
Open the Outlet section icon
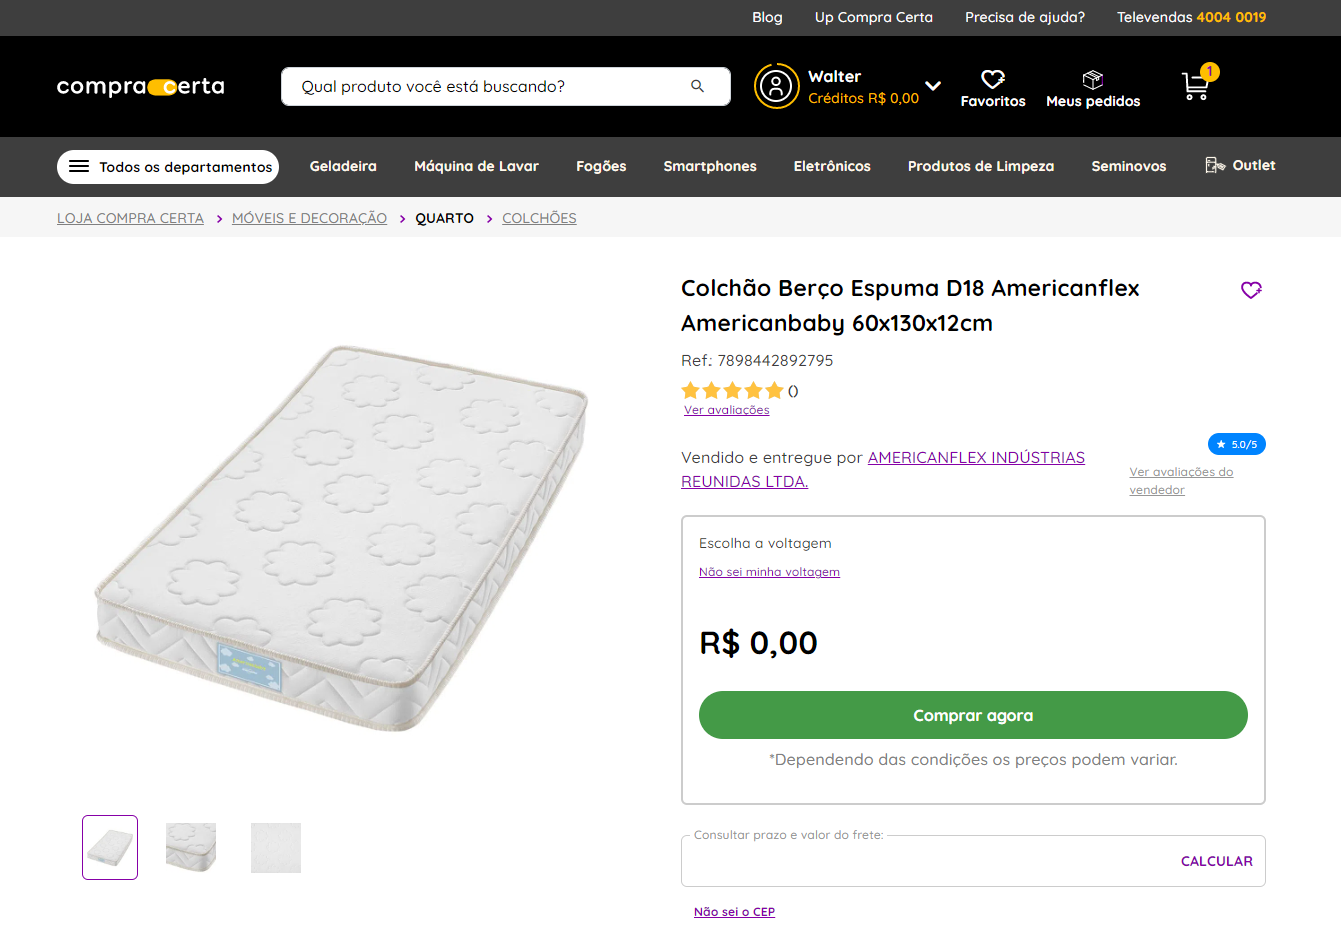[1215, 165]
